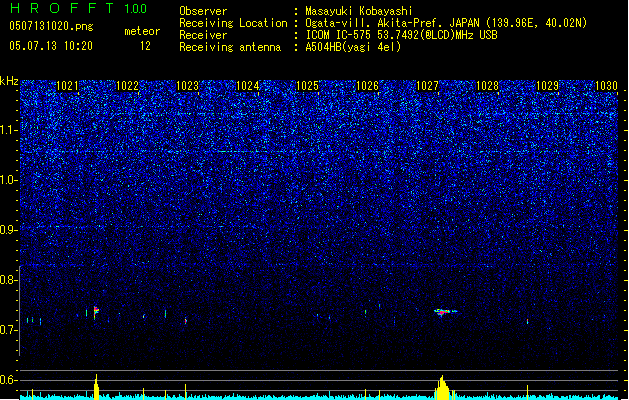This screenshot has width=629, height=400.
Task: Click the 1021 time tick label
Action: (x=67, y=86)
